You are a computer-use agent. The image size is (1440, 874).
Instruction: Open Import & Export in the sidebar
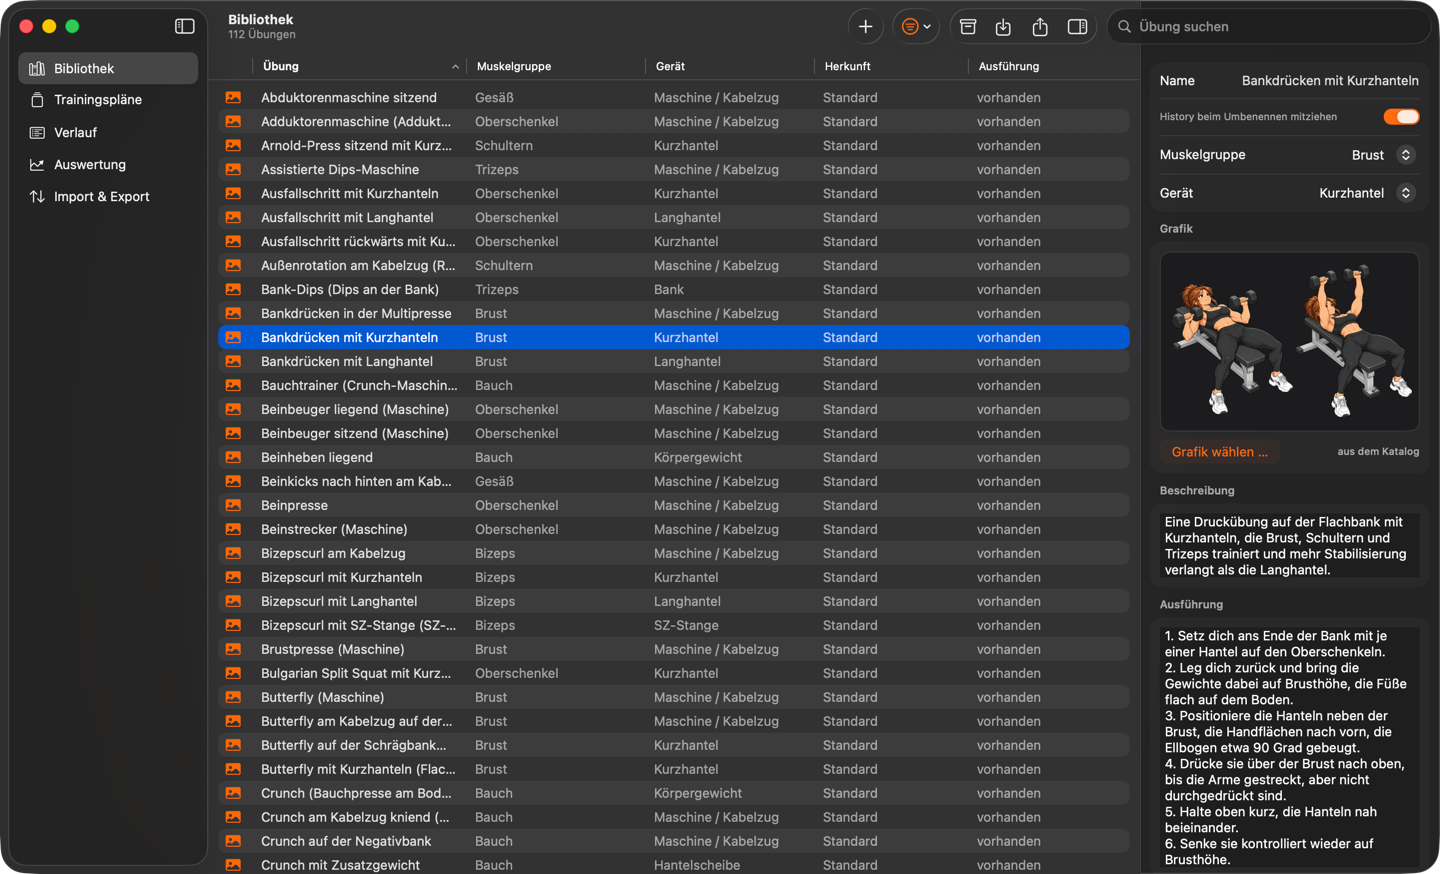(108, 196)
